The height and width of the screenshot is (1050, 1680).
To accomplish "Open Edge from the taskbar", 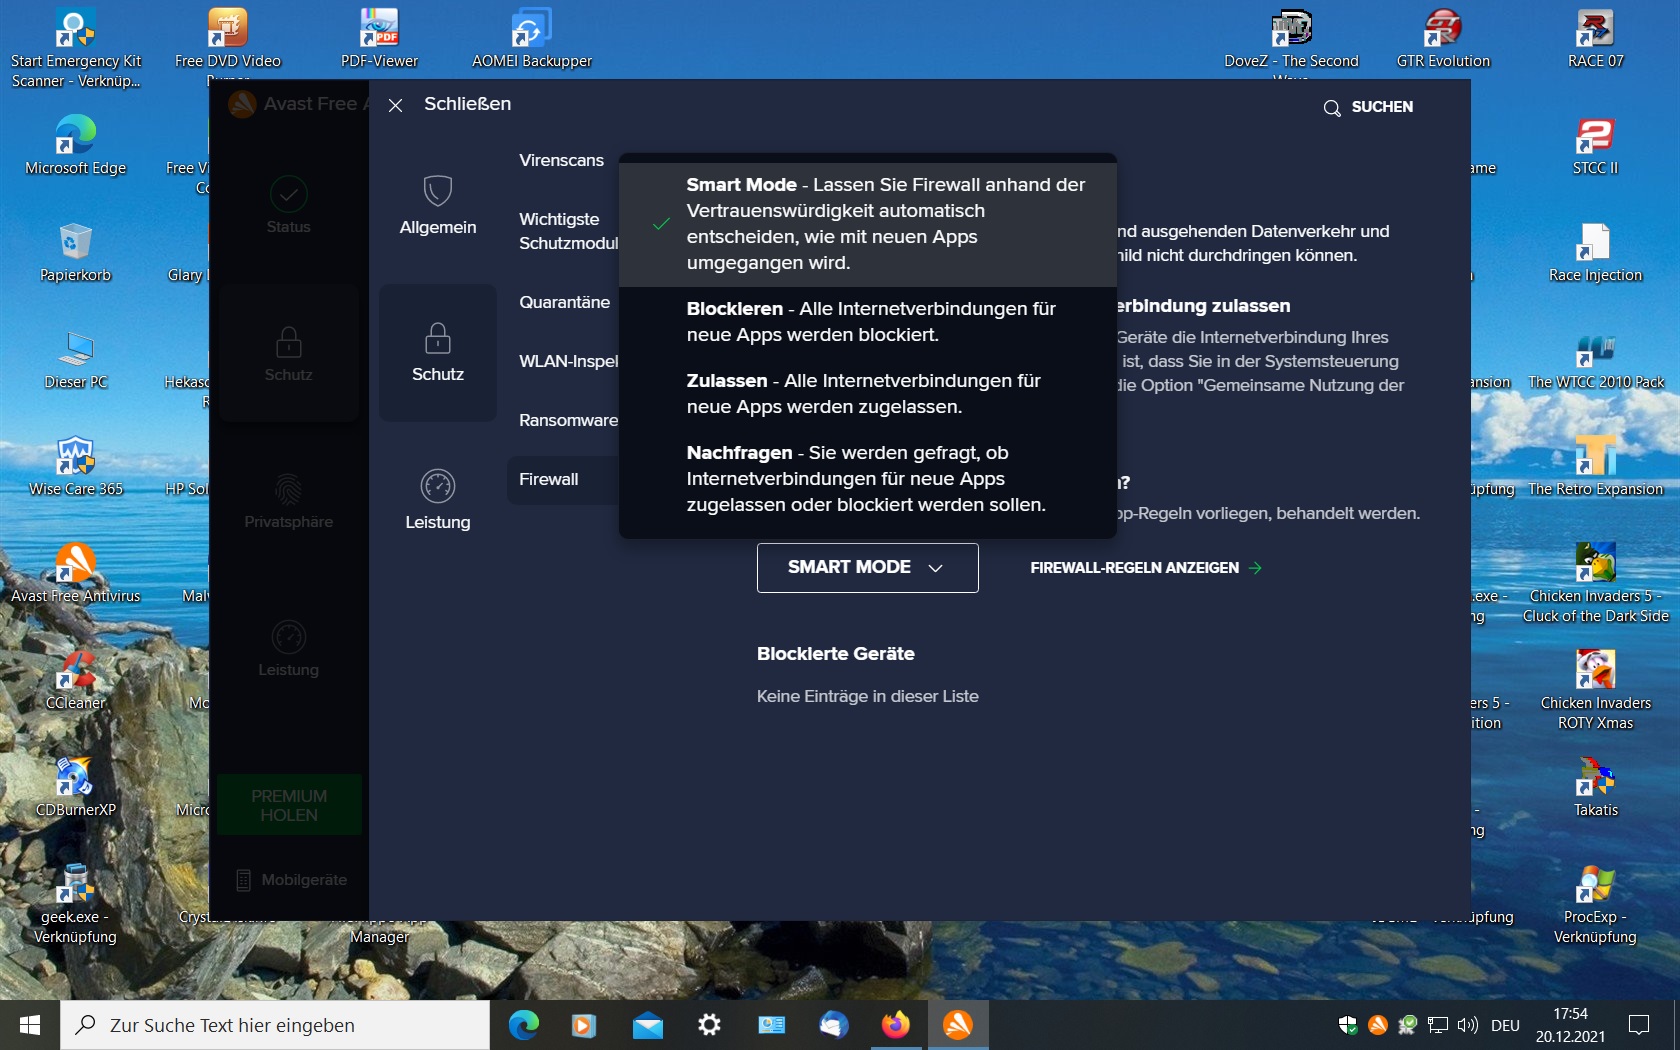I will click(524, 1025).
